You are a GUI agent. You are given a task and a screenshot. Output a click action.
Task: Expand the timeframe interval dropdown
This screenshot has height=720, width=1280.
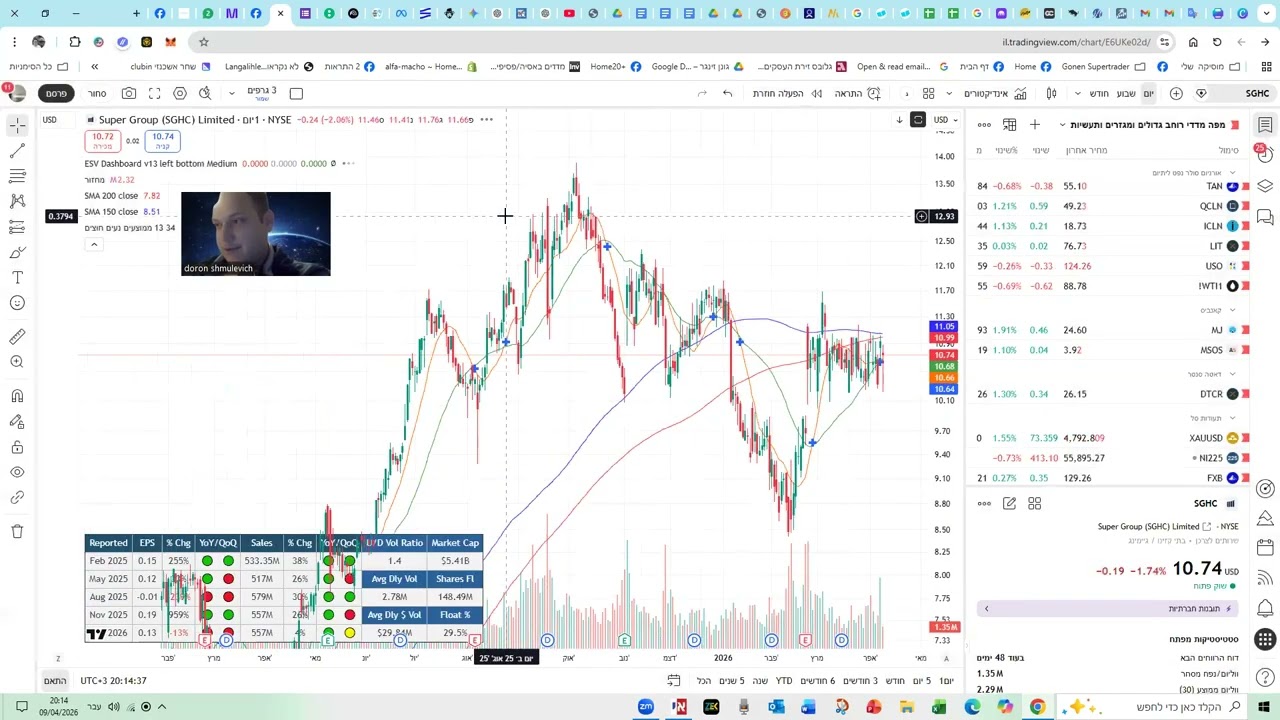click(x=1077, y=93)
